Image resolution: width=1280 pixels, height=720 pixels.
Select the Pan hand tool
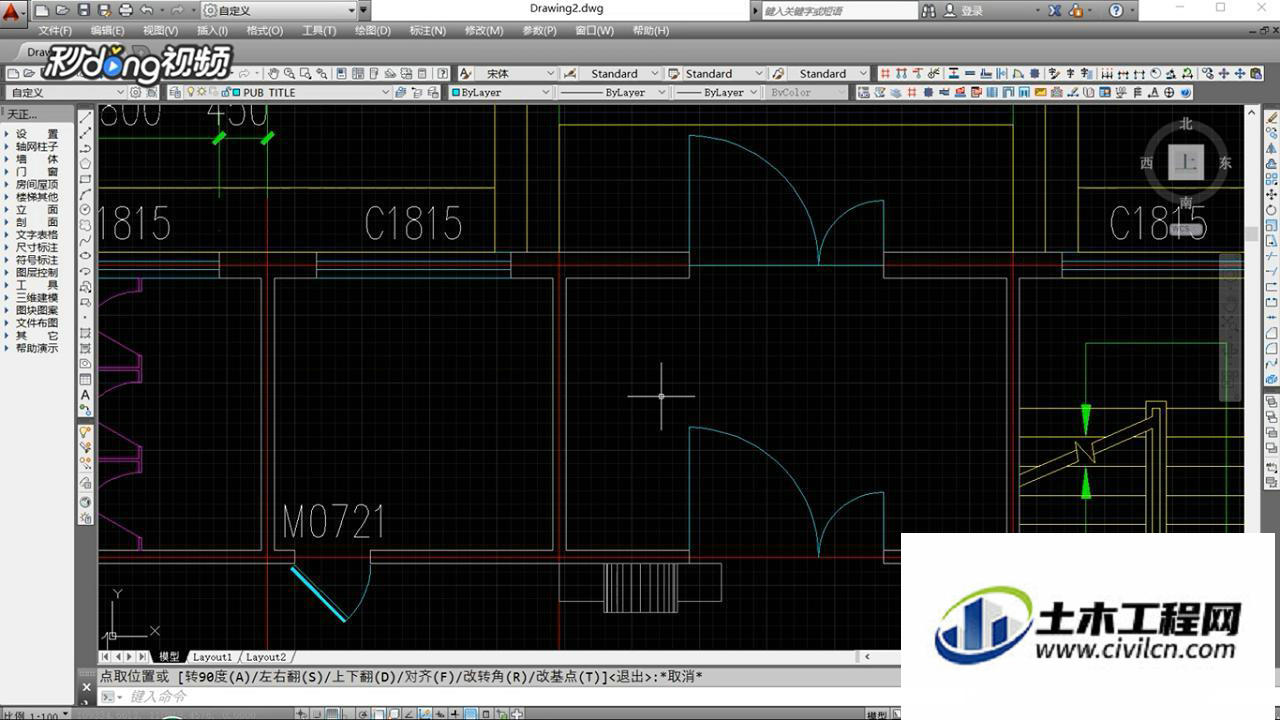coord(273,73)
